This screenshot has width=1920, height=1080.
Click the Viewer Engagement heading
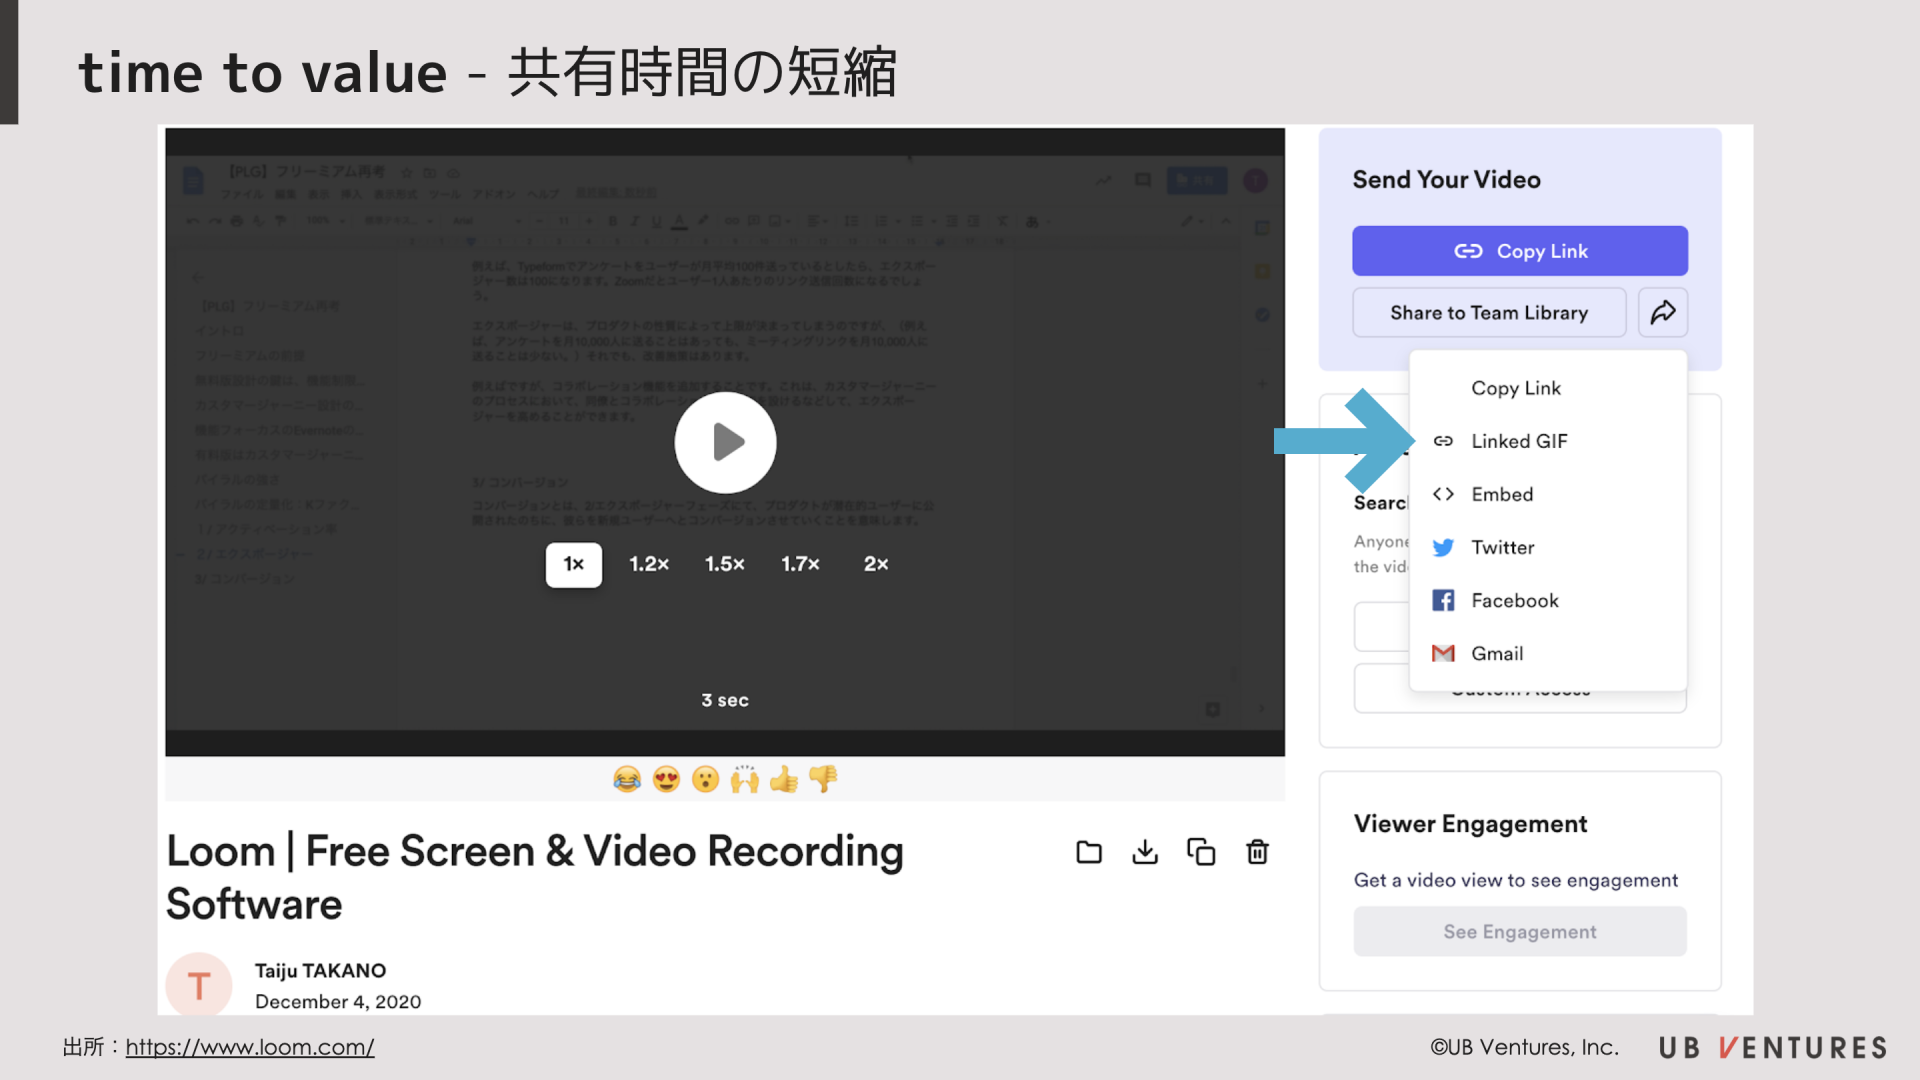(1470, 824)
